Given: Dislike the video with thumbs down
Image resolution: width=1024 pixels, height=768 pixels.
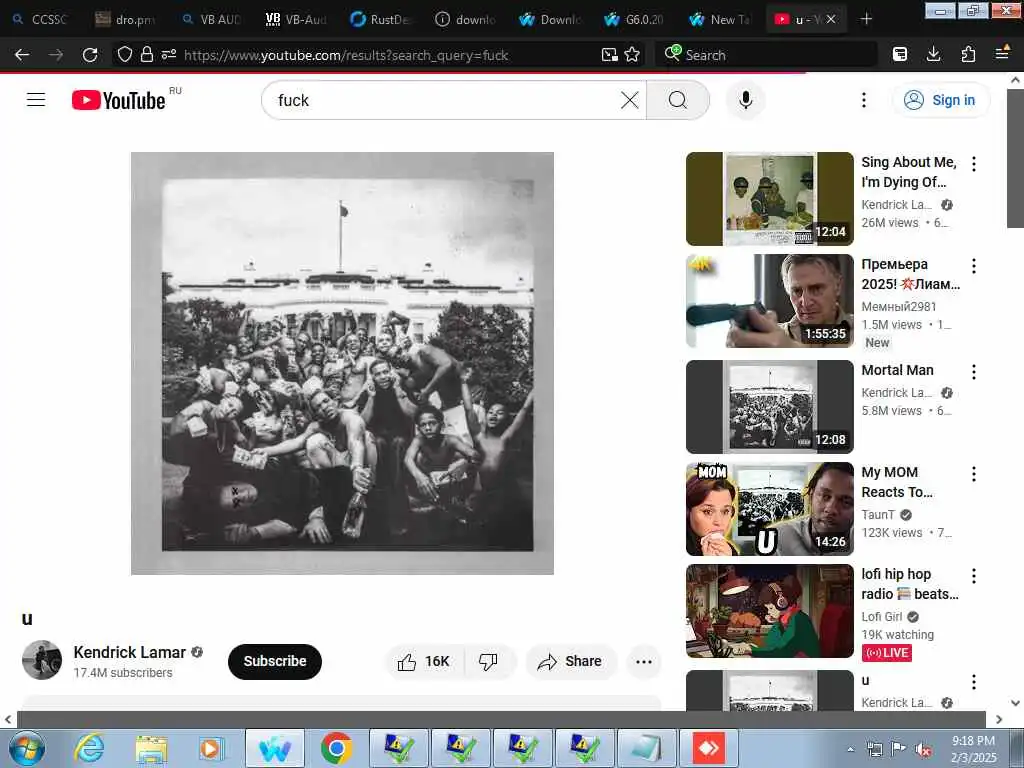Looking at the screenshot, I should (488, 662).
